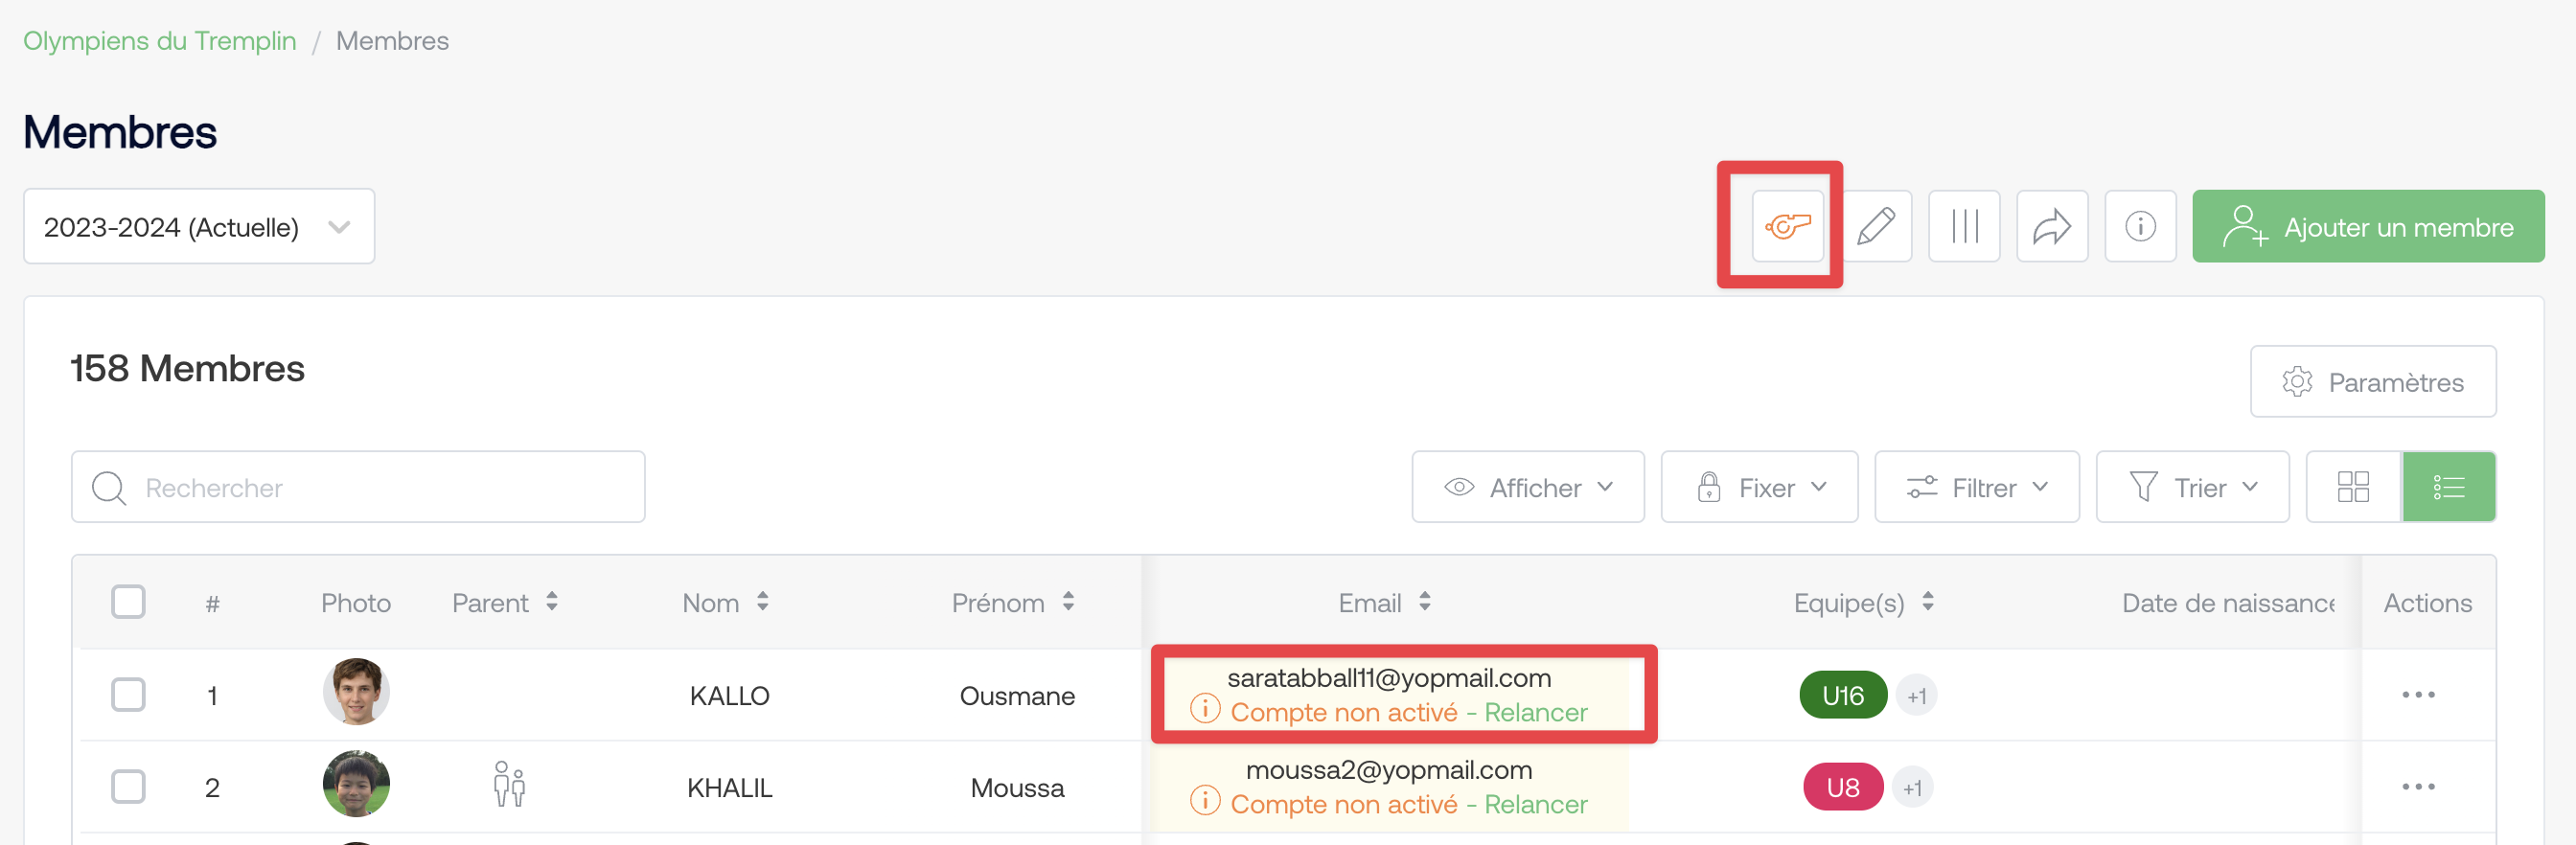Click Relancer link for saratabball11
The width and height of the screenshot is (2576, 845).
tap(1535, 712)
